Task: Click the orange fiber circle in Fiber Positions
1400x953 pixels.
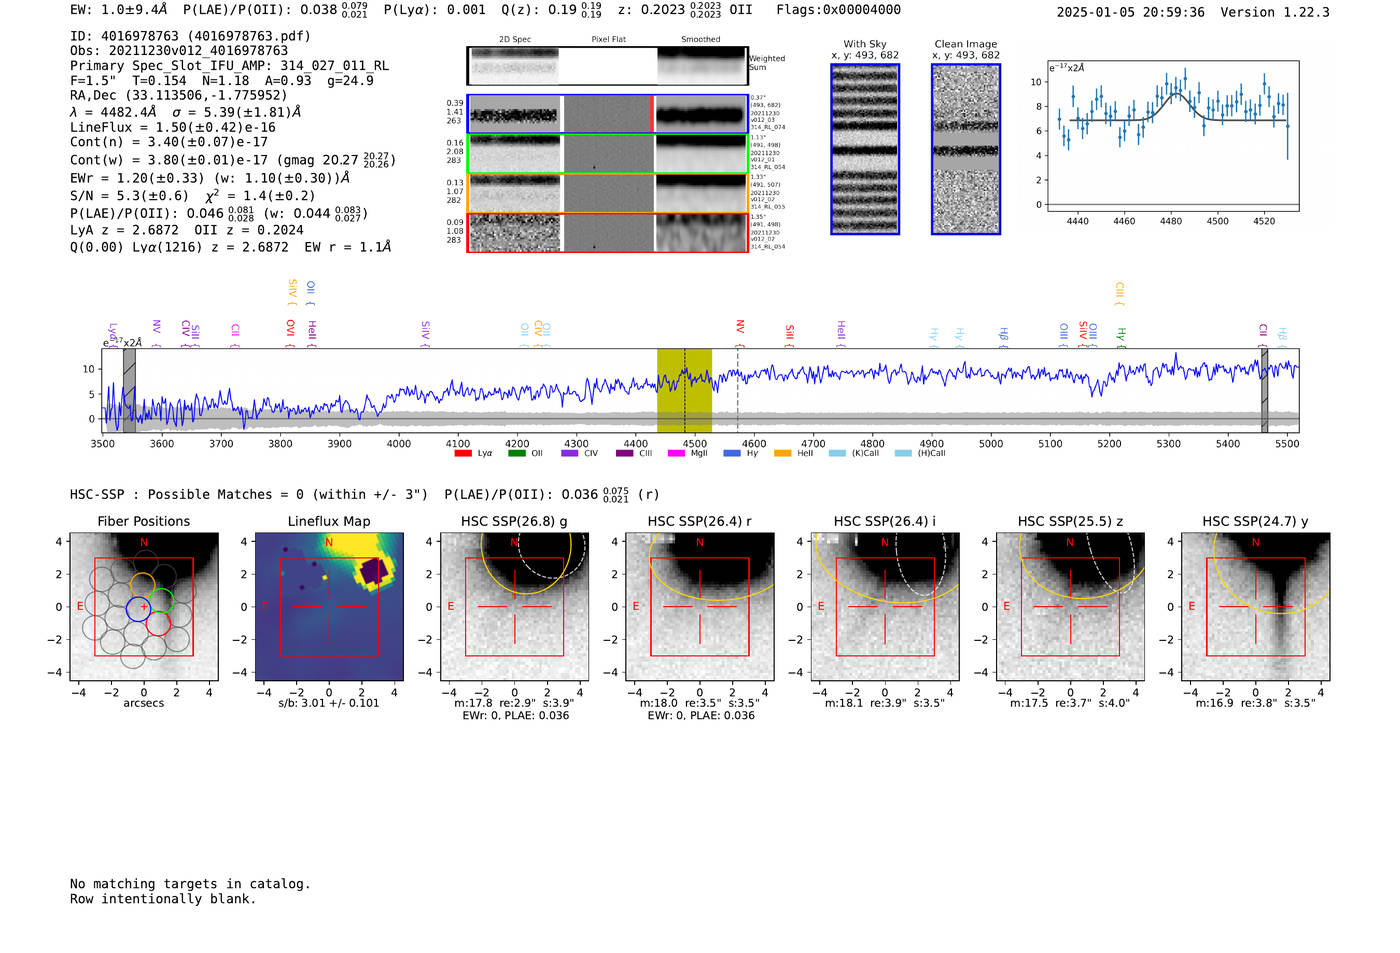Action: [143, 585]
